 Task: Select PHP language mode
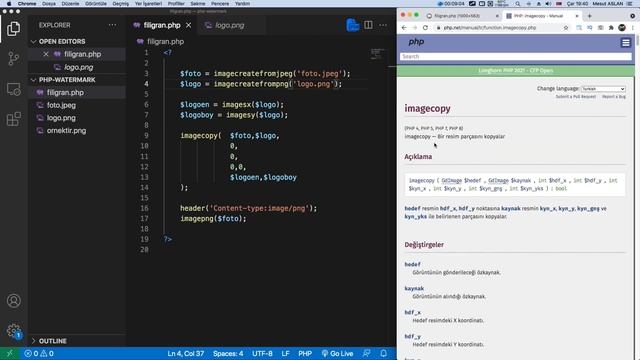[305, 353]
